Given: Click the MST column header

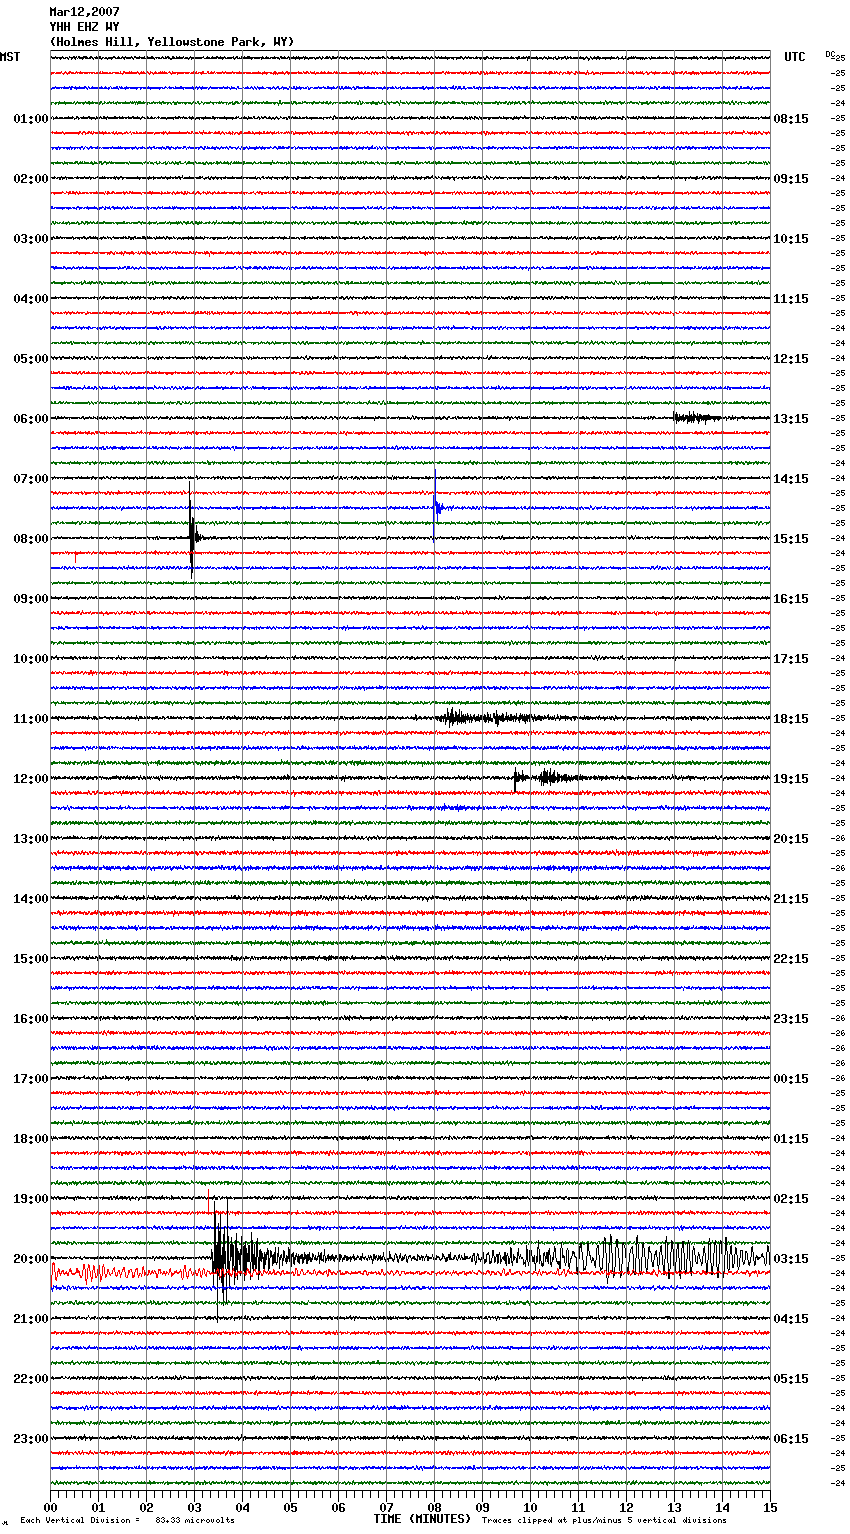Looking at the screenshot, I should [x=10, y=57].
